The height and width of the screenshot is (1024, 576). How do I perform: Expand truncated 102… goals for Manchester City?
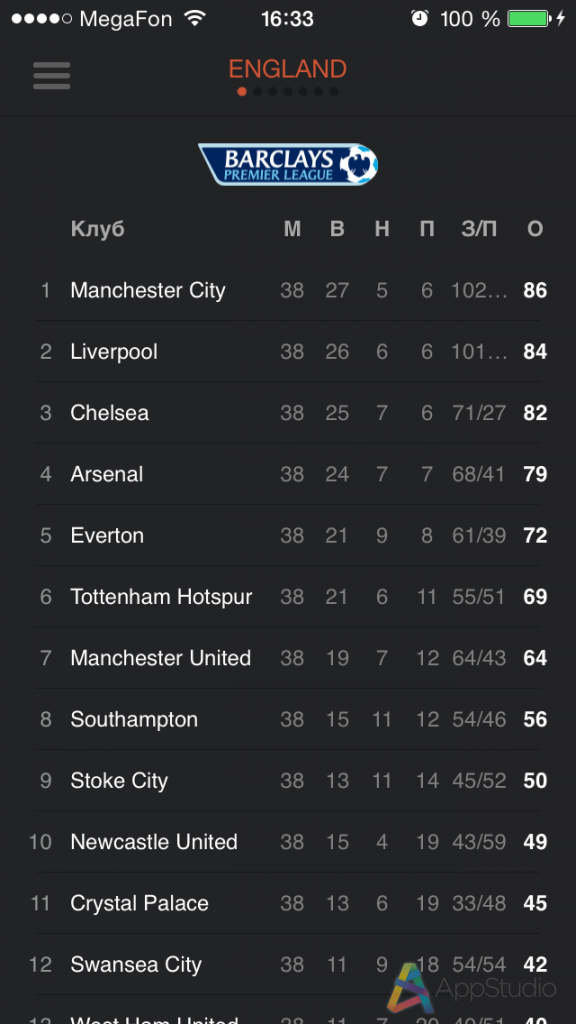479,291
